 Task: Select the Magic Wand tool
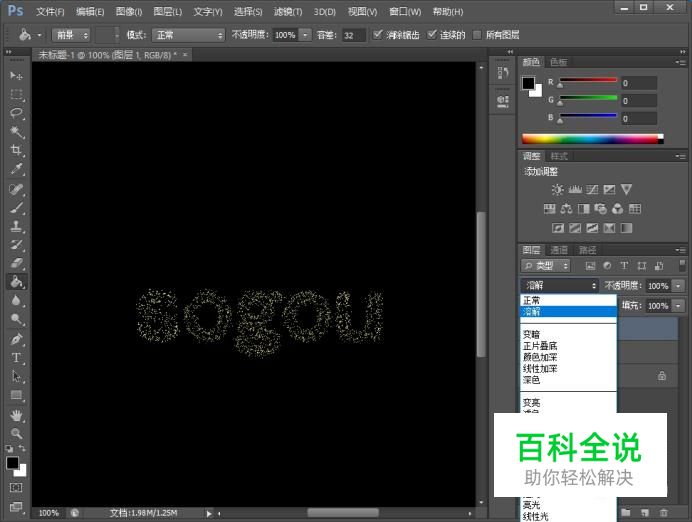pos(16,131)
